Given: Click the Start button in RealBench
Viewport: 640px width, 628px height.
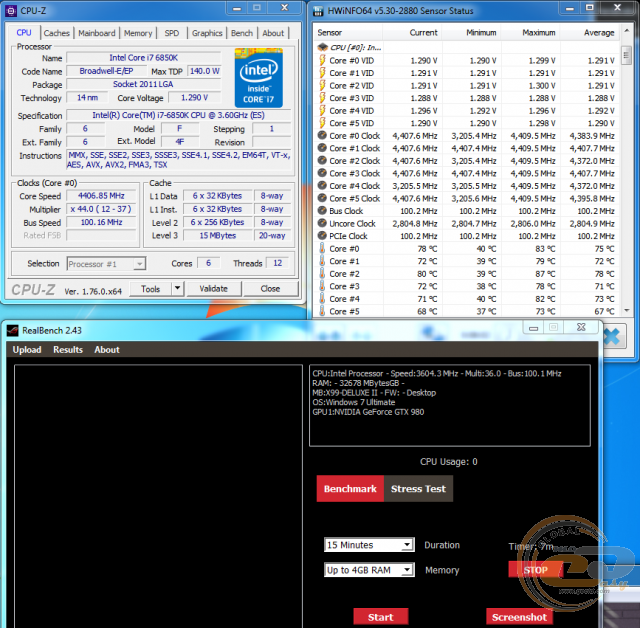Looking at the screenshot, I should point(380,617).
